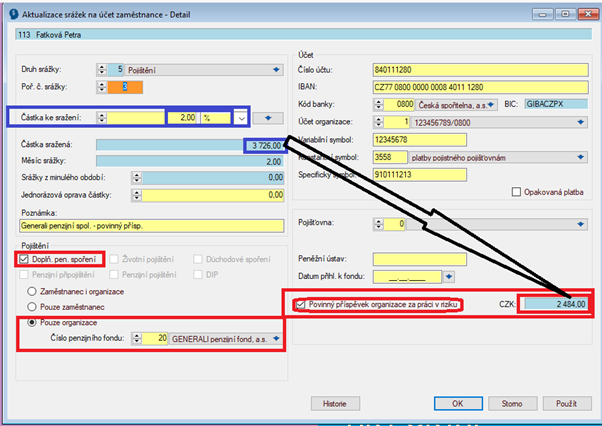Click the spinner next to Částka ke sražení
Screen dimensions: 602x426
[101, 117]
